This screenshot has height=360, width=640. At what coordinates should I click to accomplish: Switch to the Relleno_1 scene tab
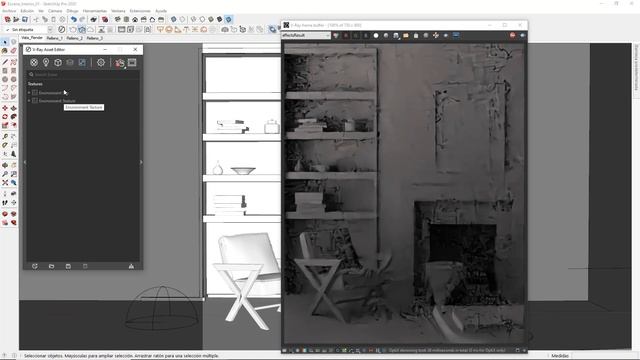click(x=54, y=38)
